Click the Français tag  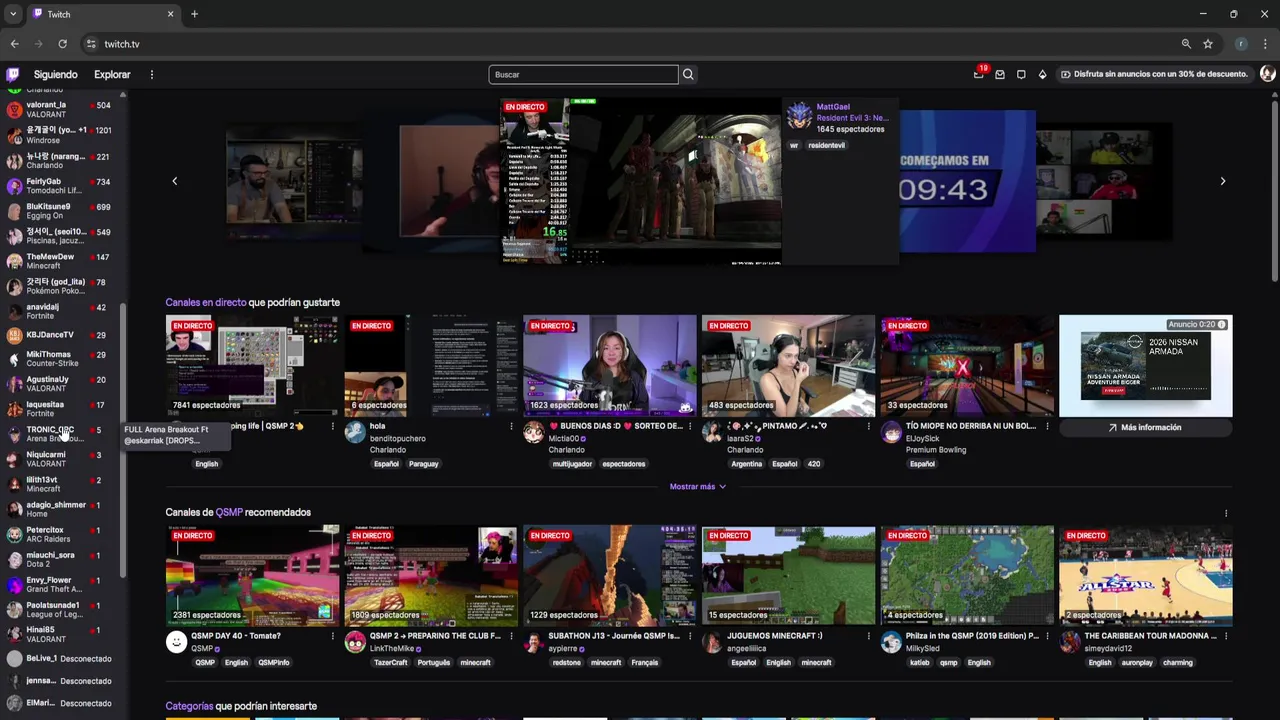point(644,663)
